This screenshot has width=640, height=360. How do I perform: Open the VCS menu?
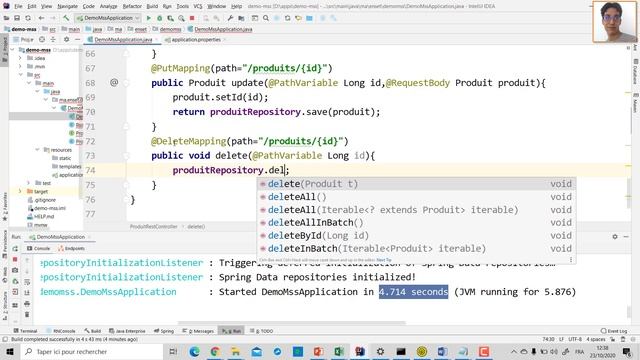(198, 6)
